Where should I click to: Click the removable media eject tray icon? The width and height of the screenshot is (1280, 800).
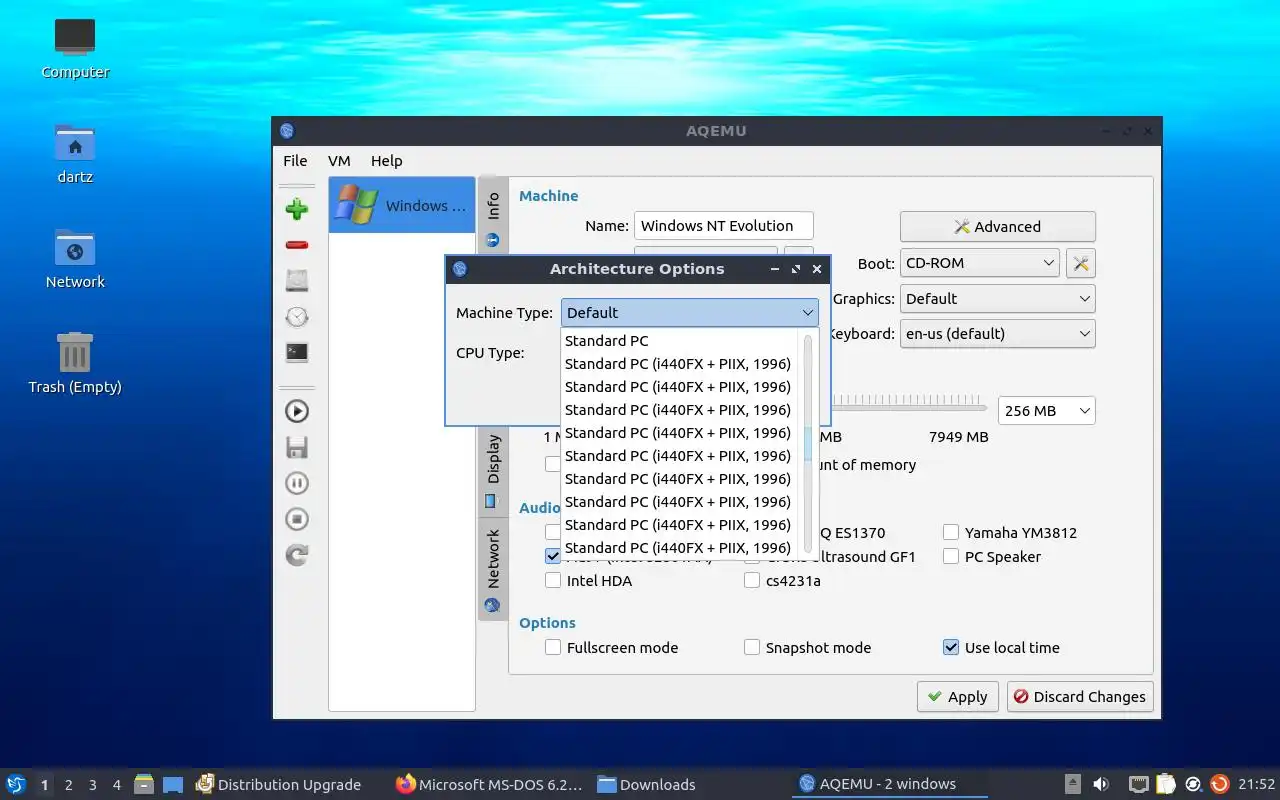coord(1072,784)
